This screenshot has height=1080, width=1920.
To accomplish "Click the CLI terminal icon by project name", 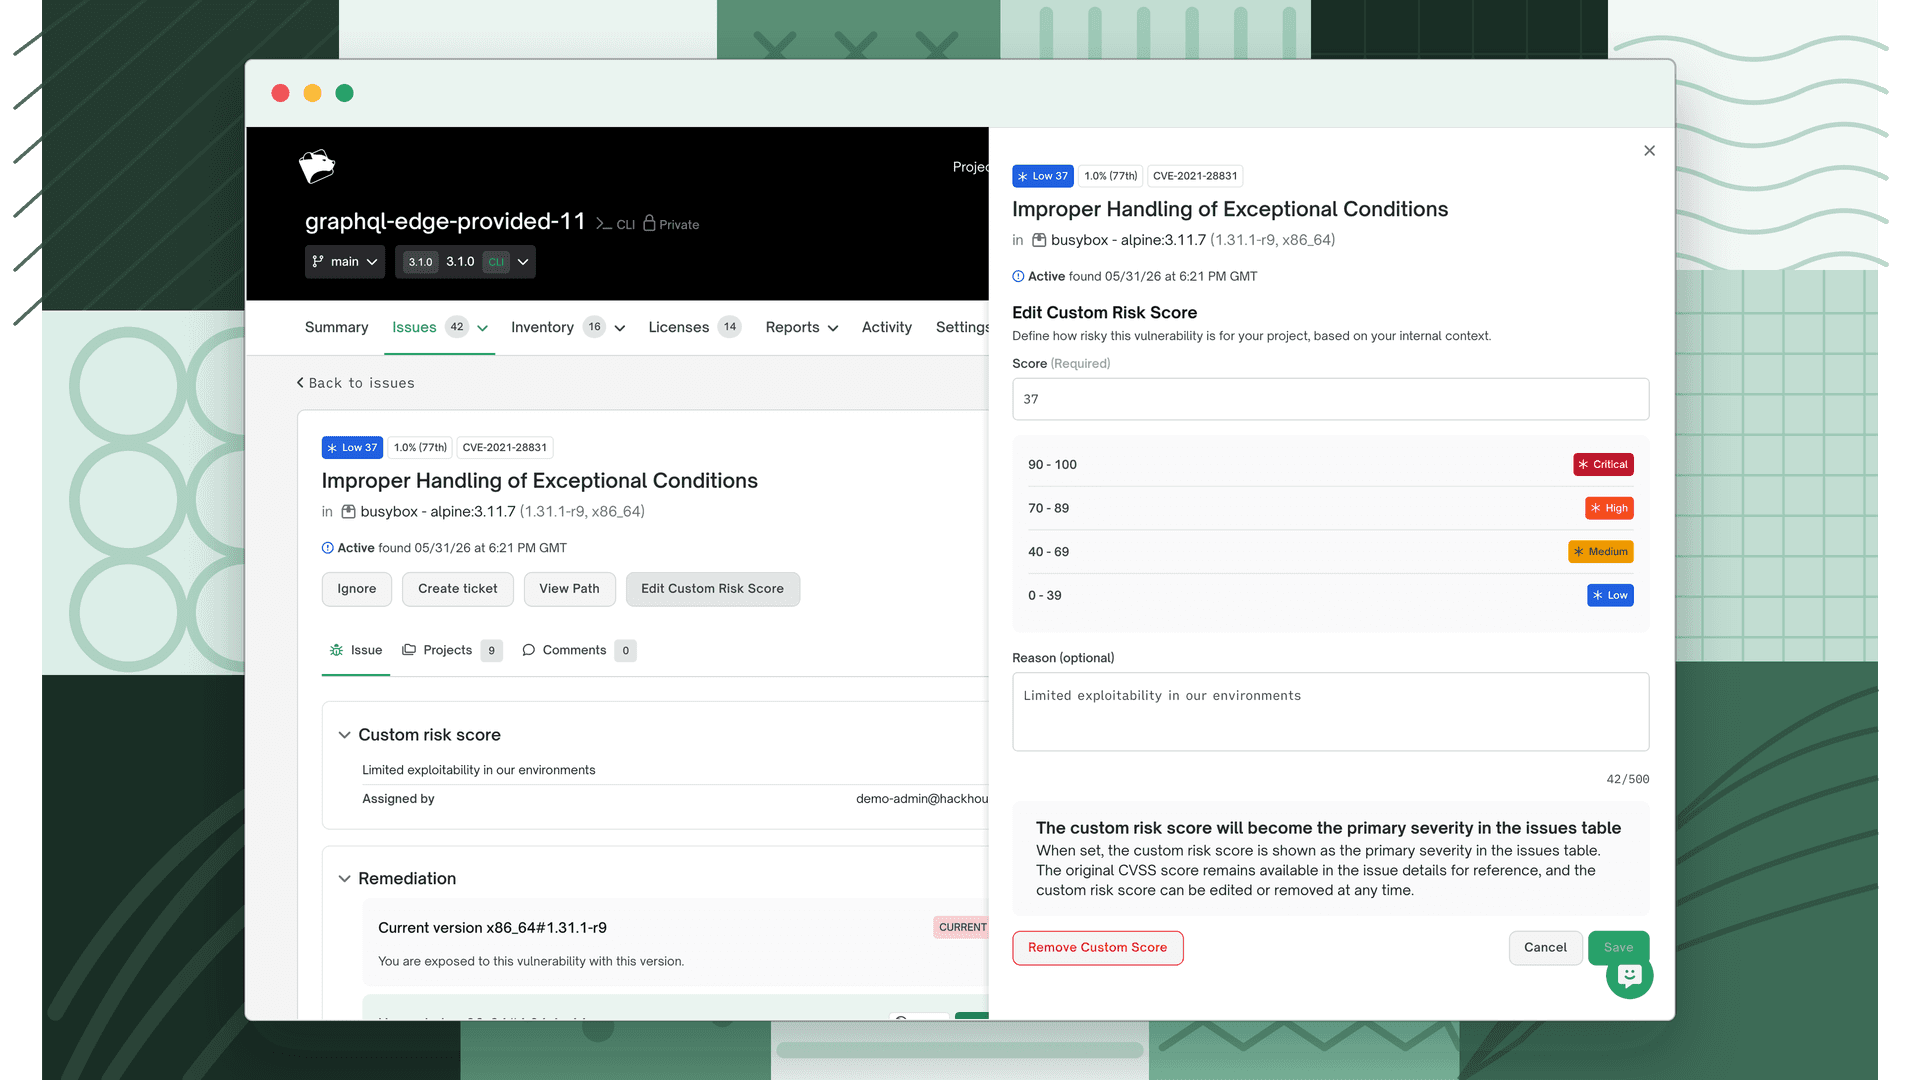I will pyautogui.click(x=603, y=224).
